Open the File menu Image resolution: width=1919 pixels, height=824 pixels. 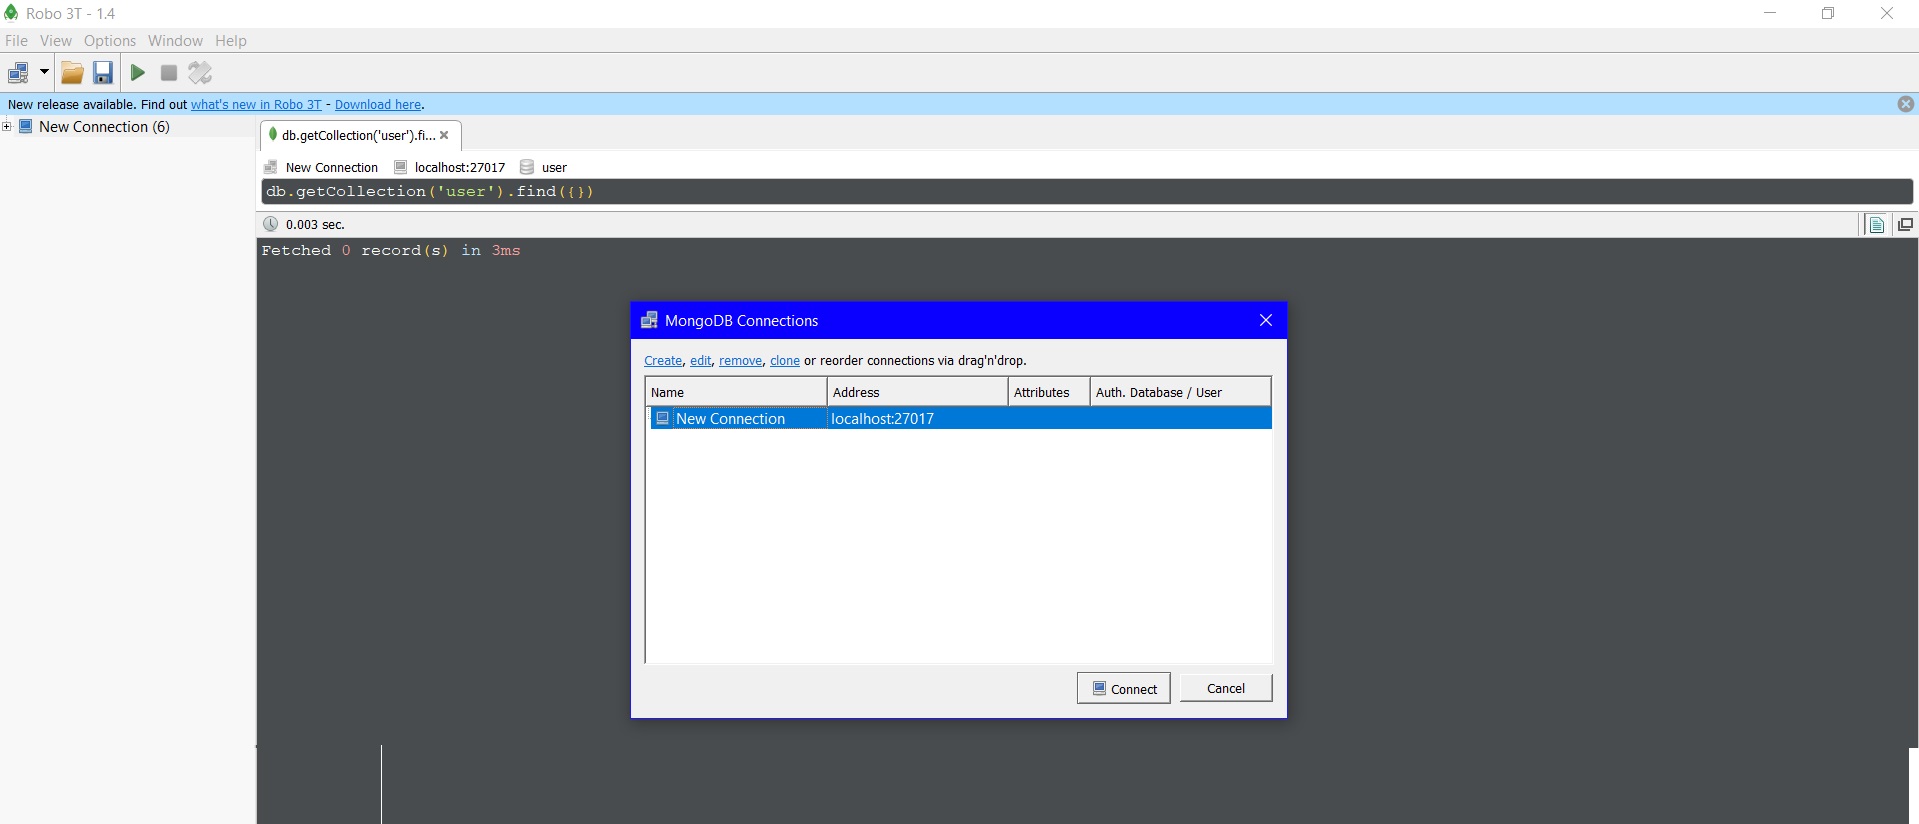pos(16,41)
